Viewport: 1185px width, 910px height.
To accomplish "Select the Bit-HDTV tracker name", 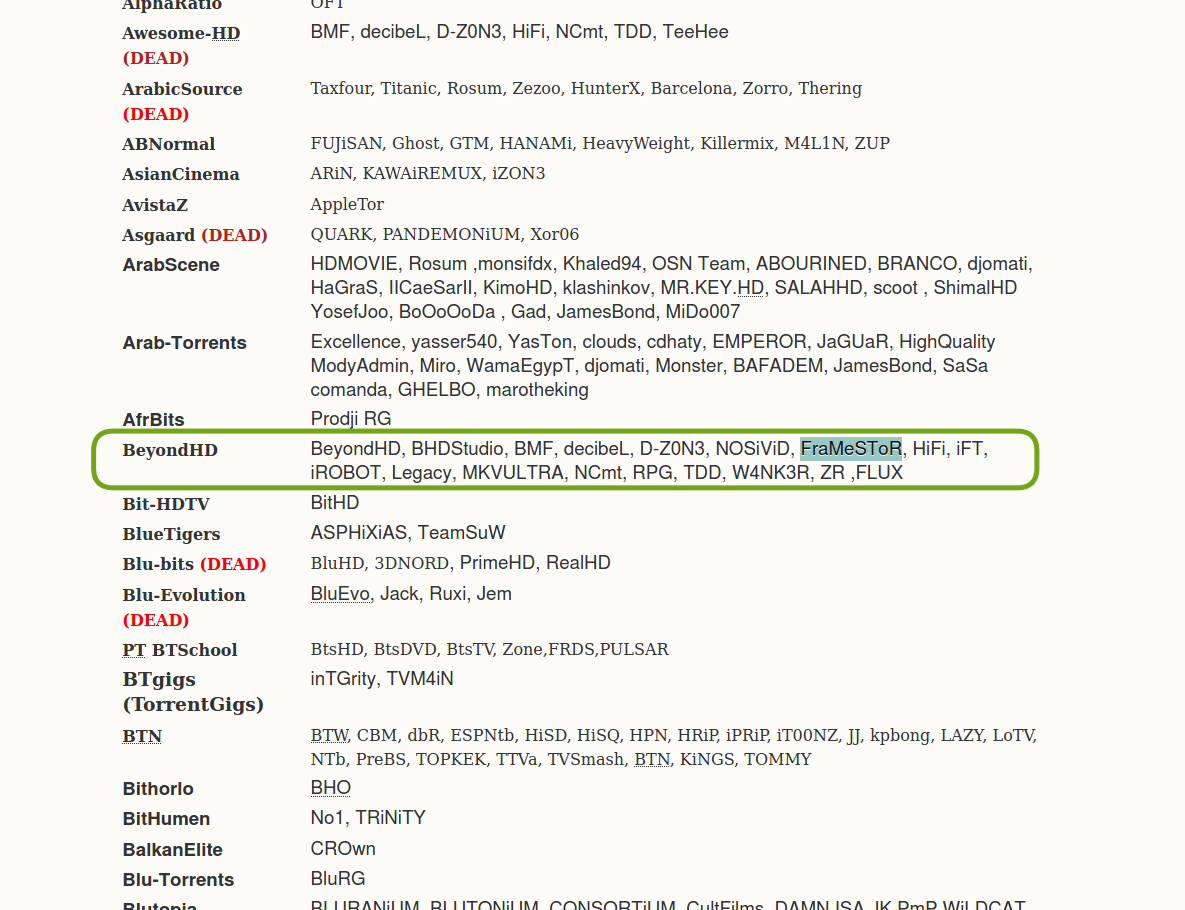I will tap(166, 504).
